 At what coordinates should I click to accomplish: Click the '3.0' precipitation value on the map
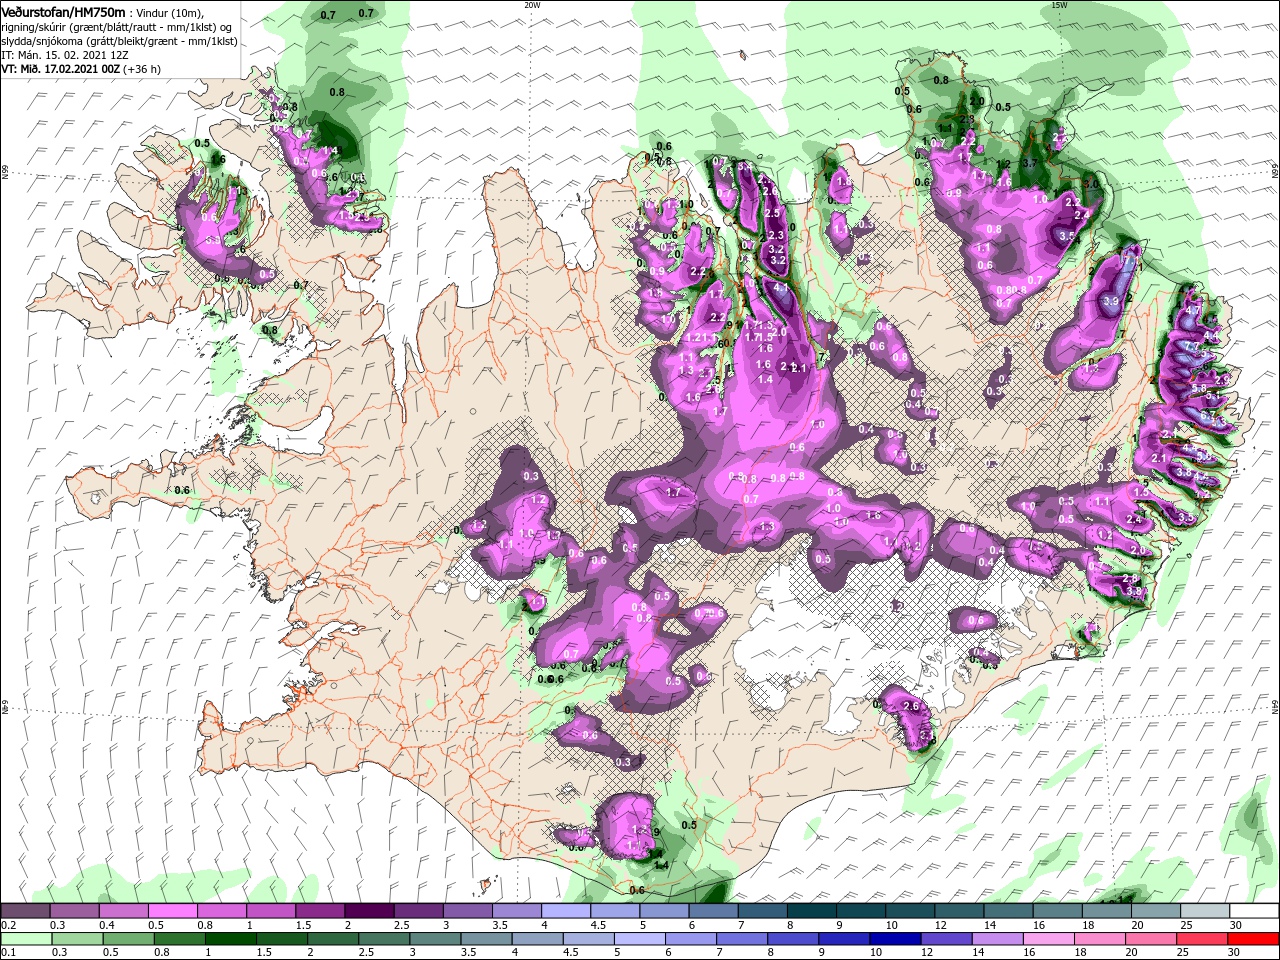coord(1091,184)
